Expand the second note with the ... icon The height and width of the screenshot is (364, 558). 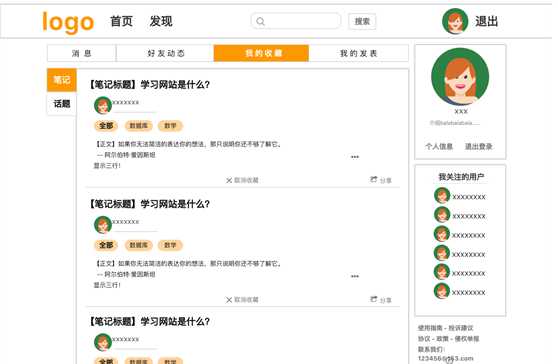(355, 276)
